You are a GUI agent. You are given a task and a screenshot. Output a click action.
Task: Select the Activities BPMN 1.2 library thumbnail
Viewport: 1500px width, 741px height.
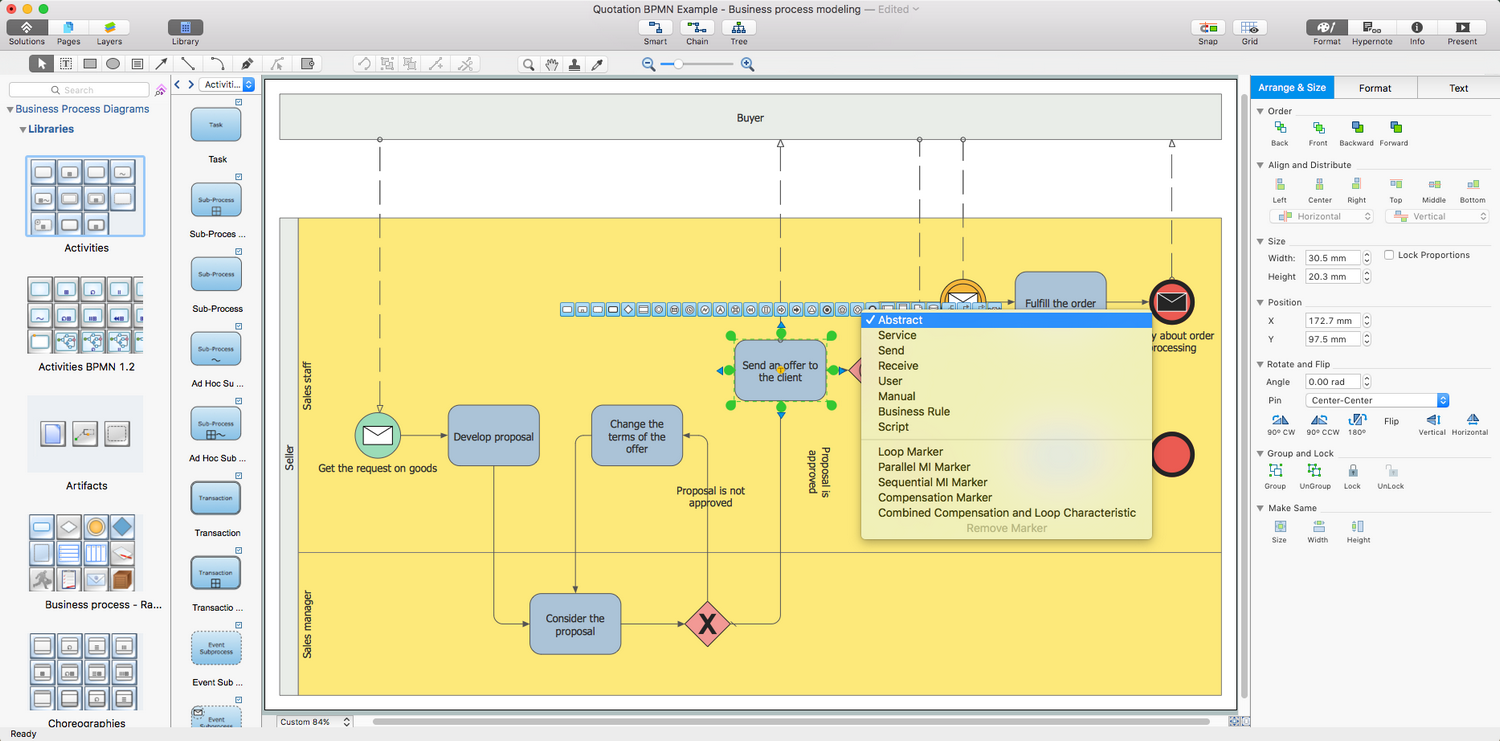86,315
